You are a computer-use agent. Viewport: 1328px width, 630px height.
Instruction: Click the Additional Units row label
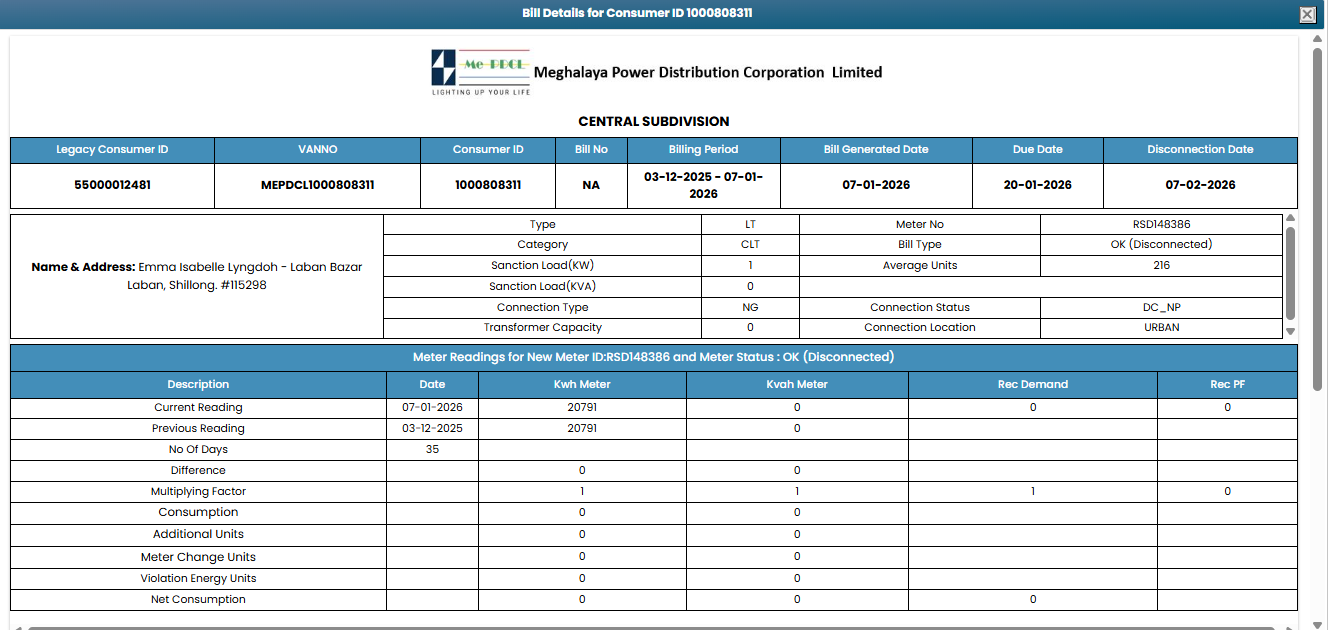point(198,535)
